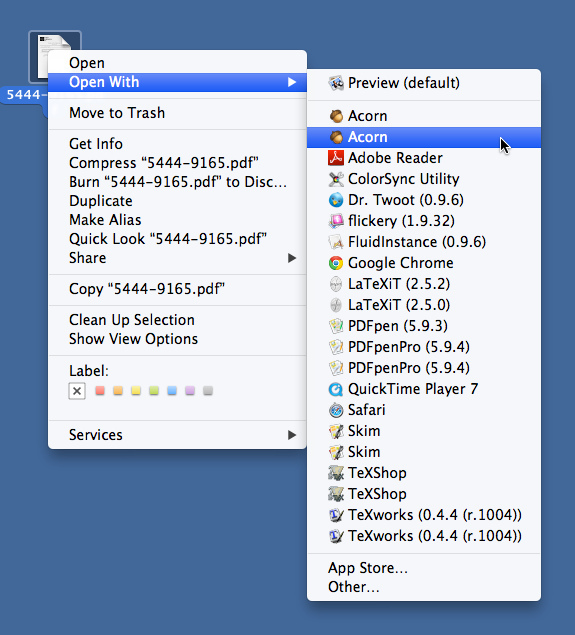This screenshot has width=575, height=635.
Task: Click the QuickTime Player 7 icon
Action: pos(336,389)
